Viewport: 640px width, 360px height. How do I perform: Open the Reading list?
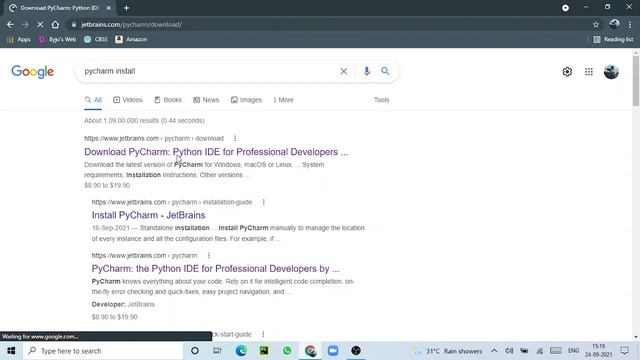point(613,39)
